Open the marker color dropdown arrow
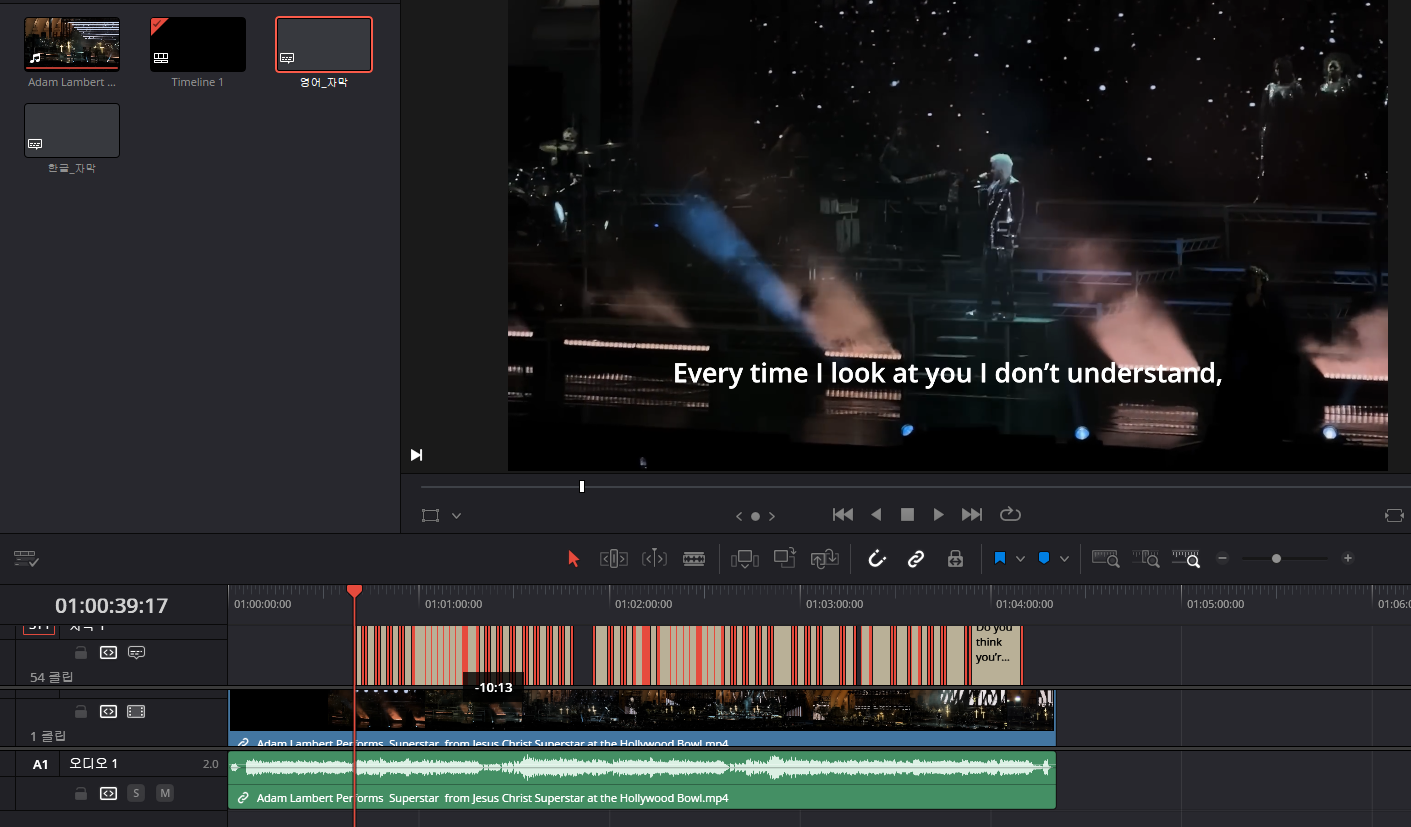The height and width of the screenshot is (827, 1411). (x=1064, y=559)
